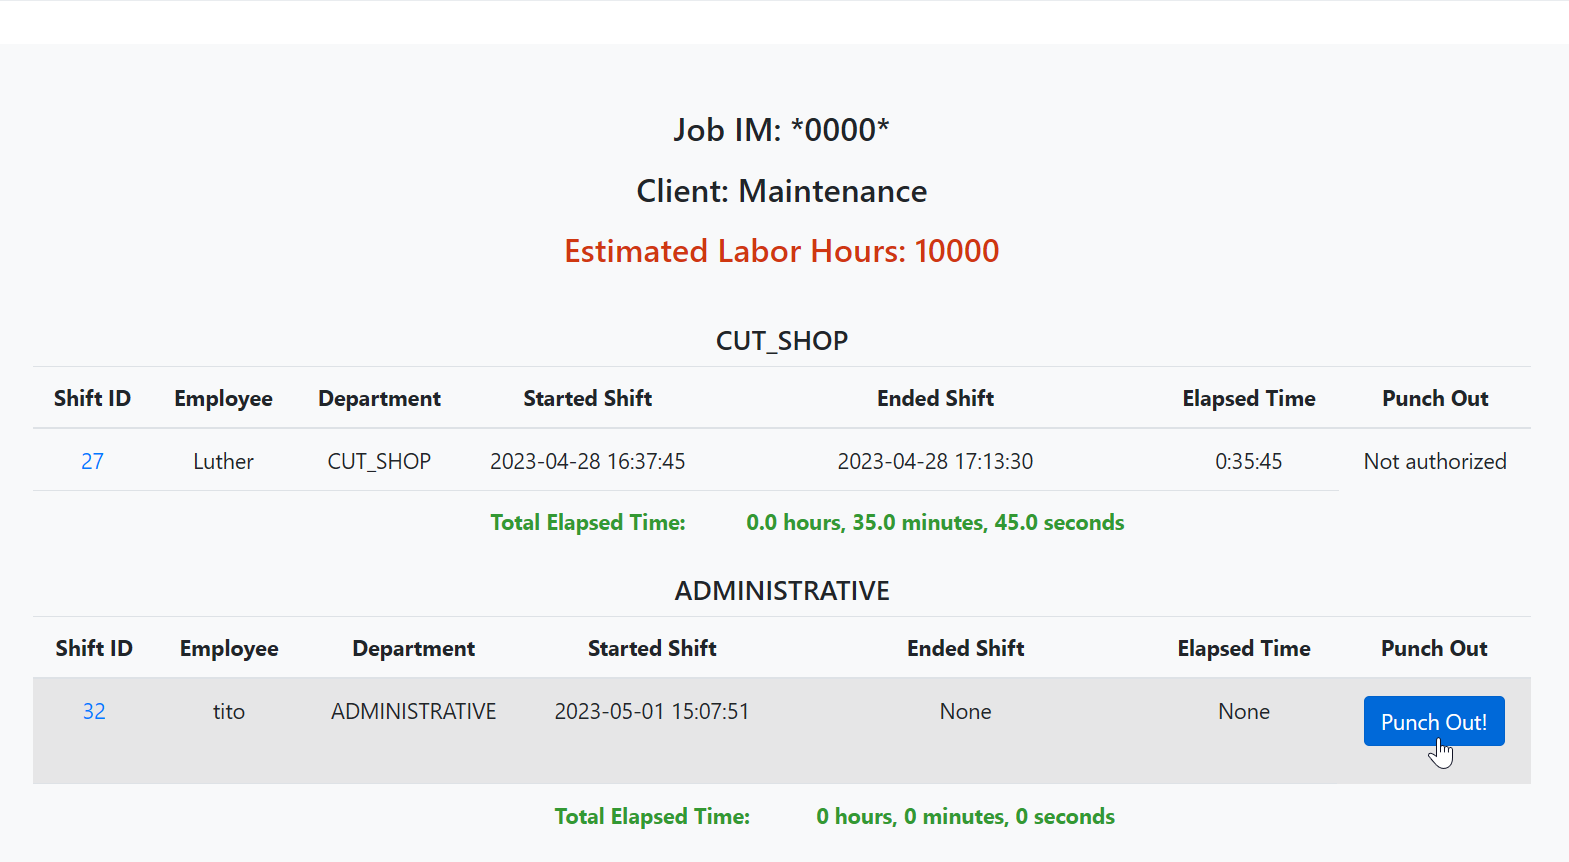Screen dimensions: 1569x862
Task: Click start time 2023-04-28 16:37:45
Action: click(588, 461)
